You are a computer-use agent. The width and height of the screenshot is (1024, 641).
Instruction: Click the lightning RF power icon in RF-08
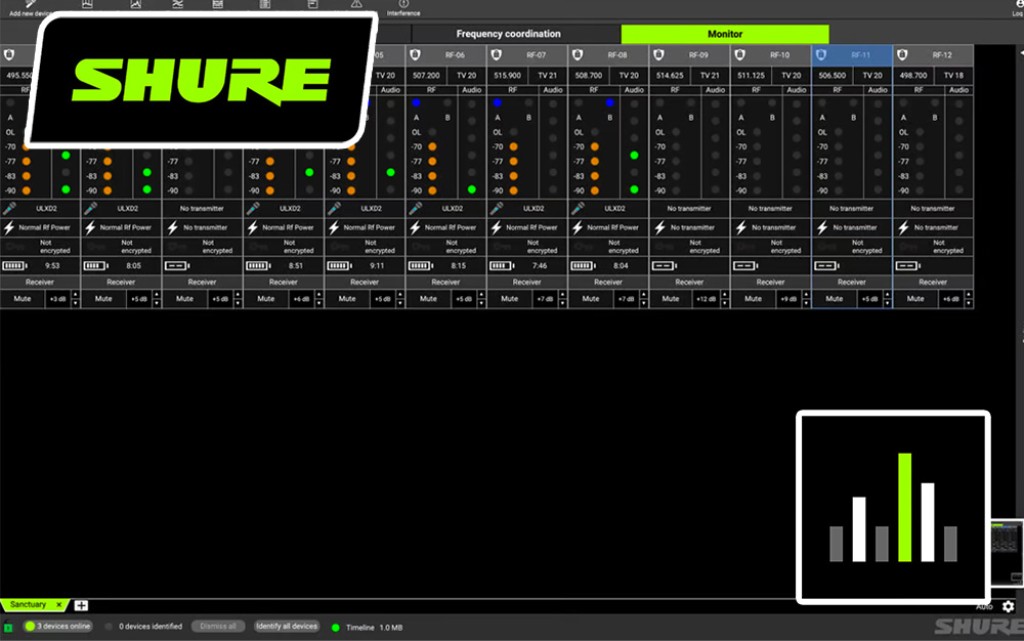click(578, 228)
